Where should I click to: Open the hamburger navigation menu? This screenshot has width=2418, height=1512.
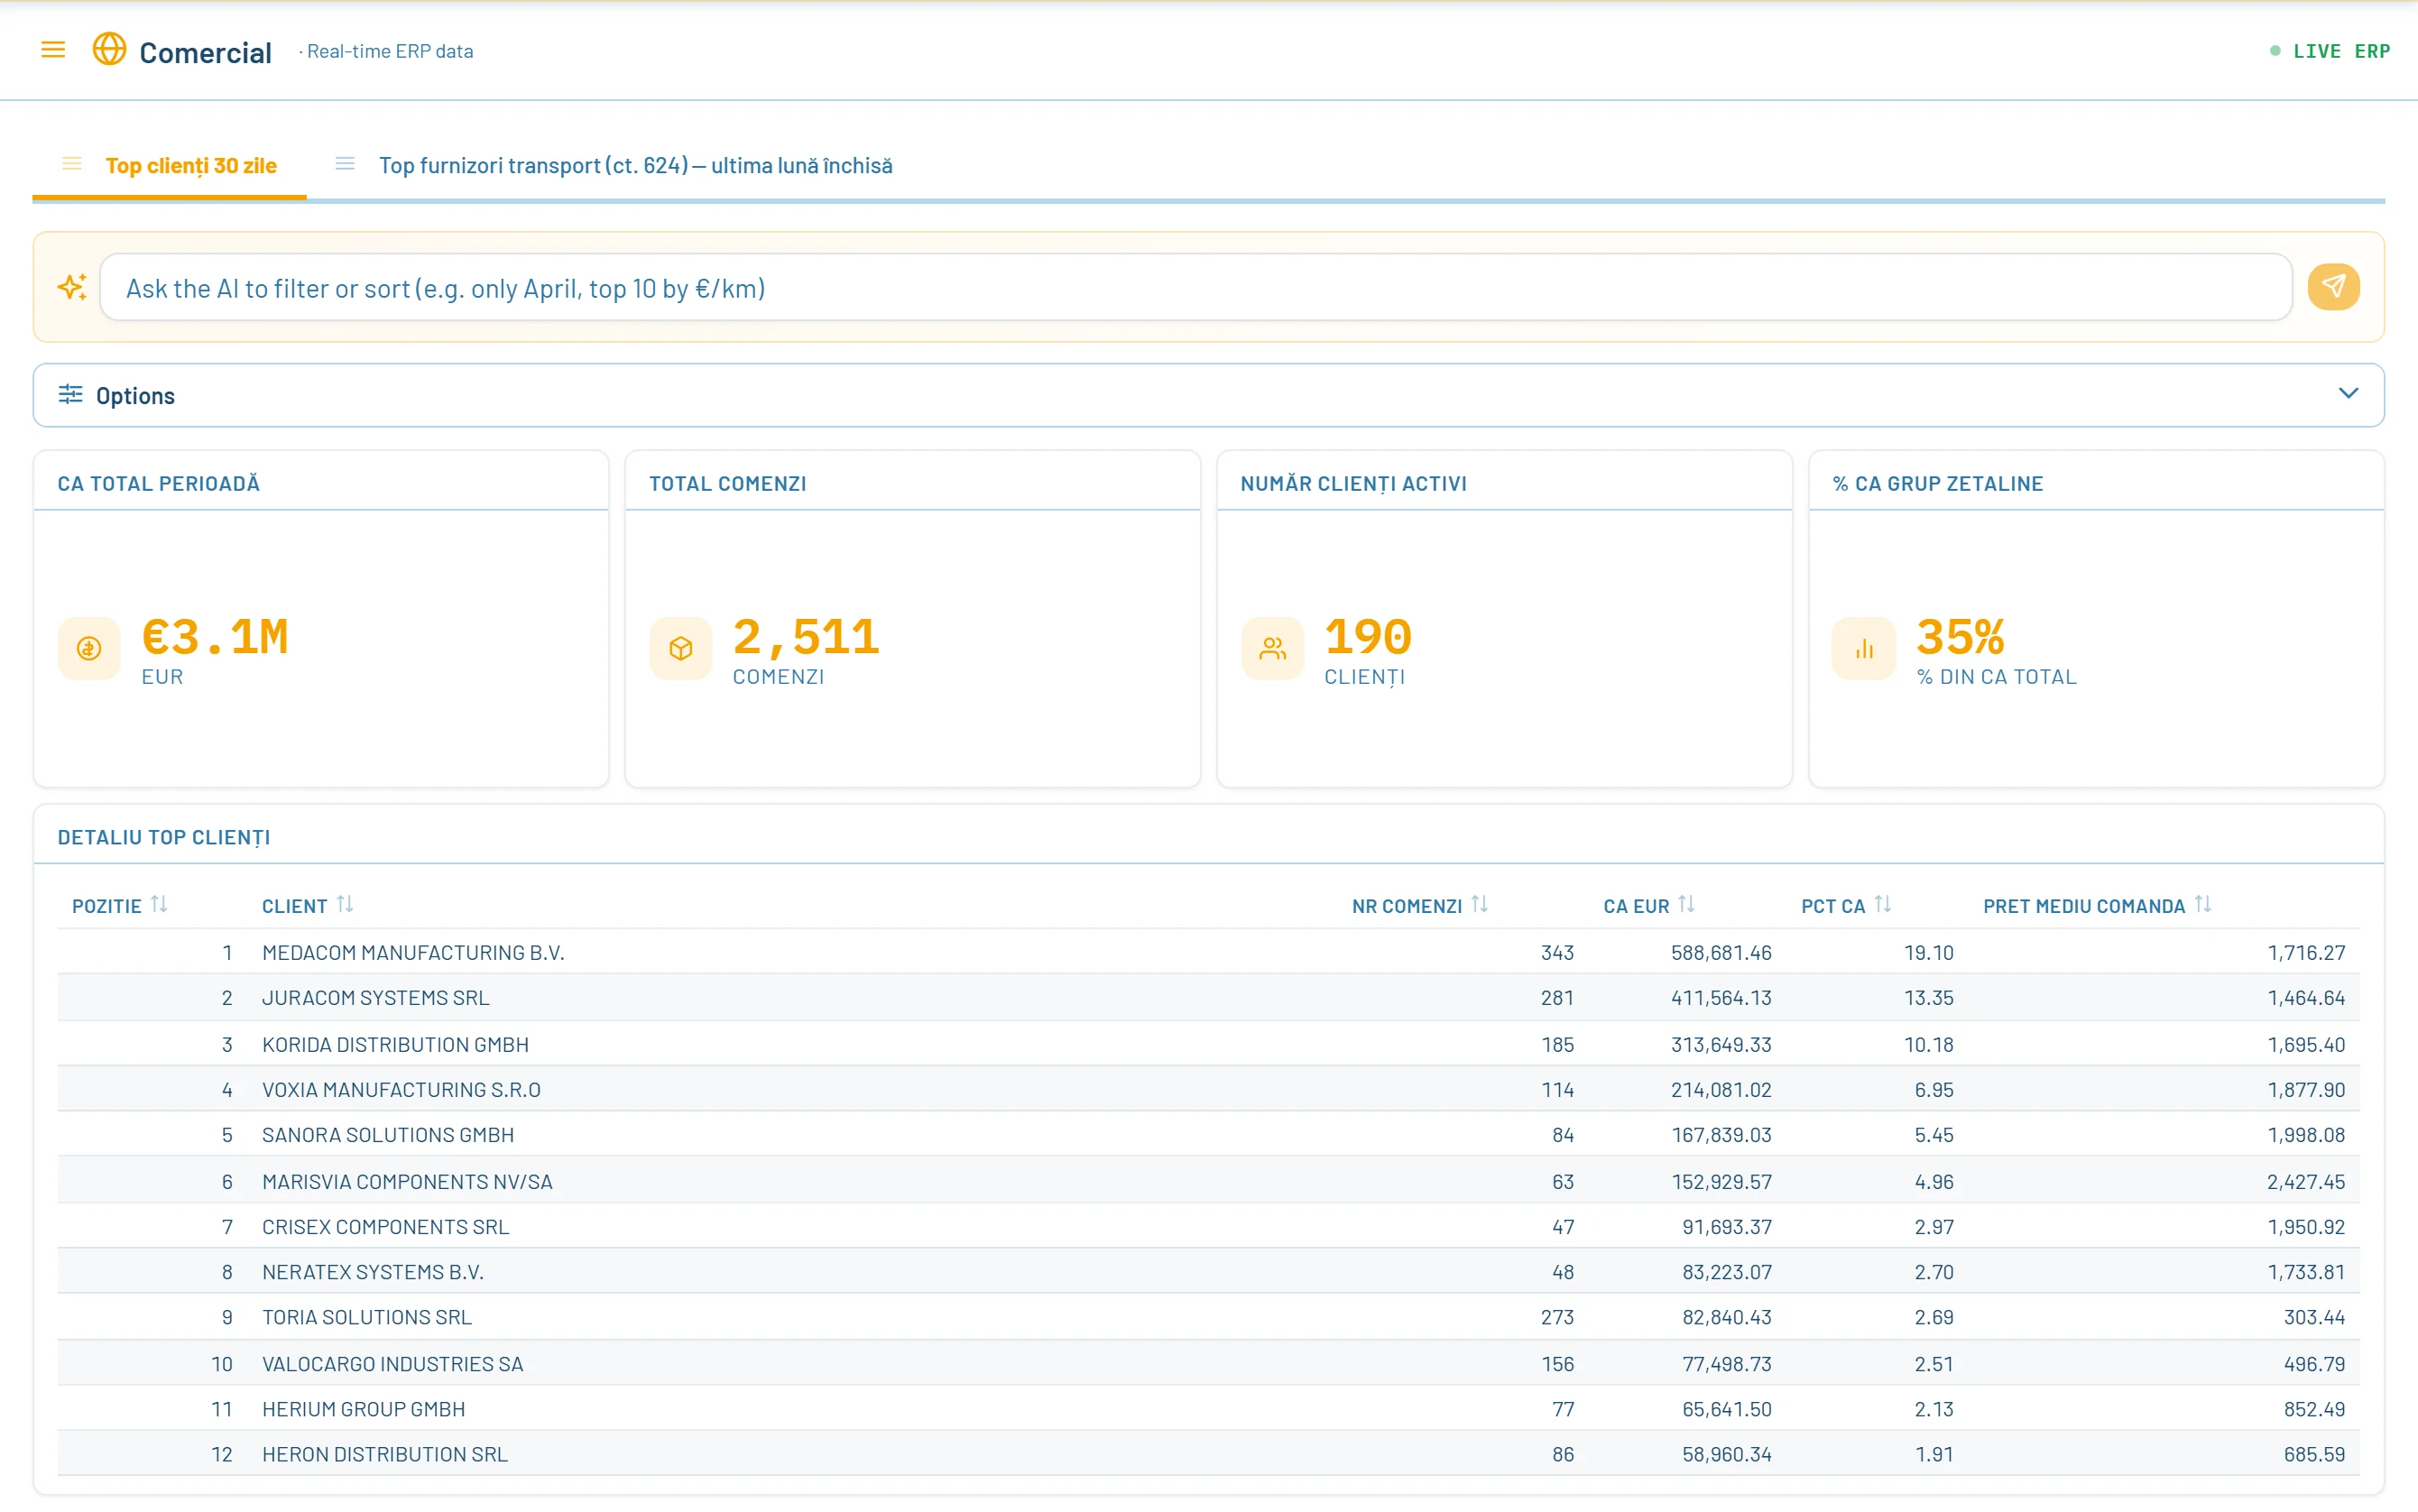pyautogui.click(x=53, y=50)
